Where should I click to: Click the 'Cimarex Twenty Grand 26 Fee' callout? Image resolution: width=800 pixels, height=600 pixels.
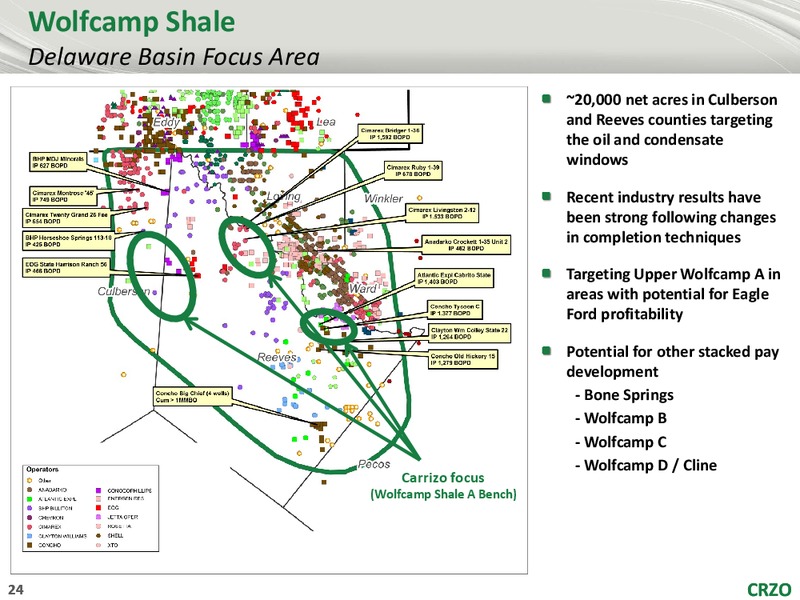(x=66, y=218)
